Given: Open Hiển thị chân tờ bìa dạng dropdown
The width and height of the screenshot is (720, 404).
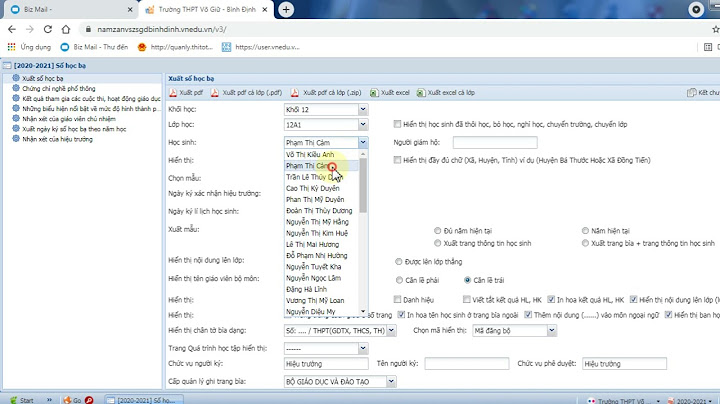Looking at the screenshot, I should tap(391, 330).
